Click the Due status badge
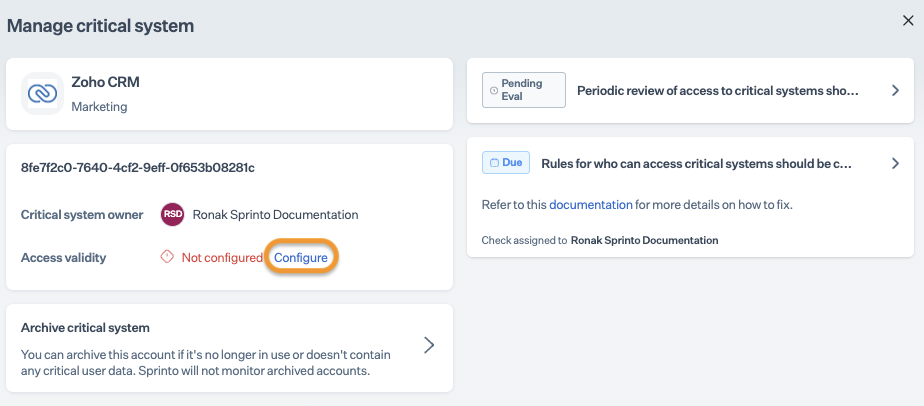924x406 pixels. click(506, 163)
